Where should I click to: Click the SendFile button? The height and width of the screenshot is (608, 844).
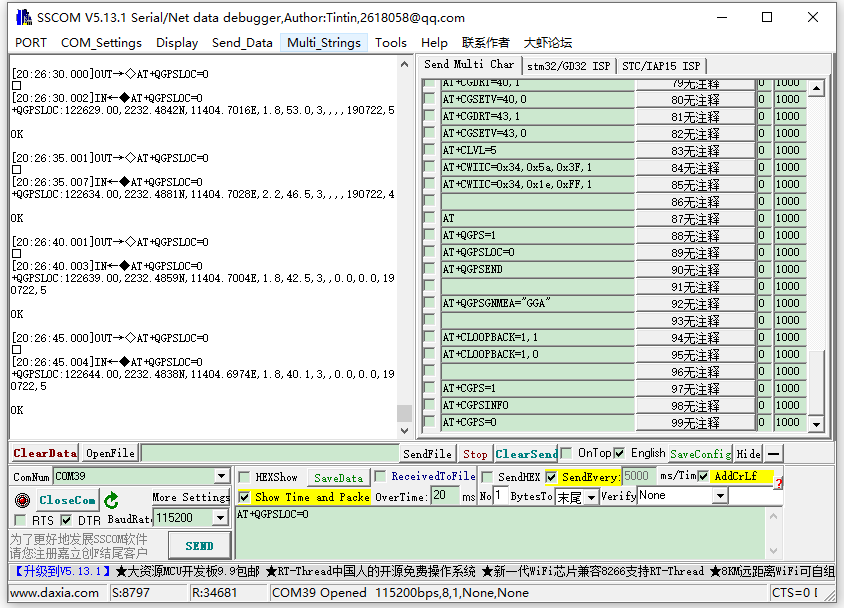coord(427,454)
